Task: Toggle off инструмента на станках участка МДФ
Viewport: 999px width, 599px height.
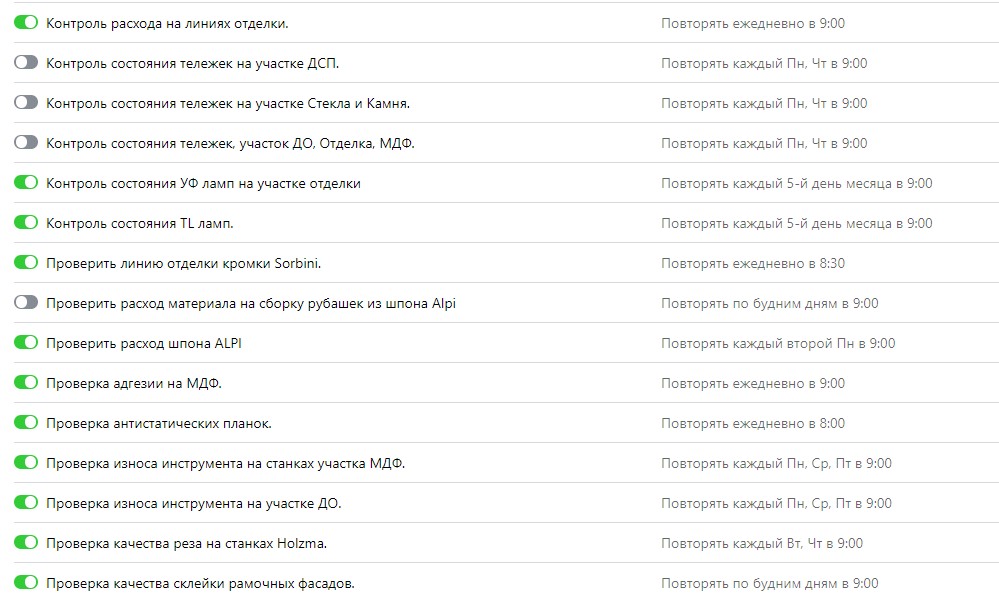Action: click(26, 463)
